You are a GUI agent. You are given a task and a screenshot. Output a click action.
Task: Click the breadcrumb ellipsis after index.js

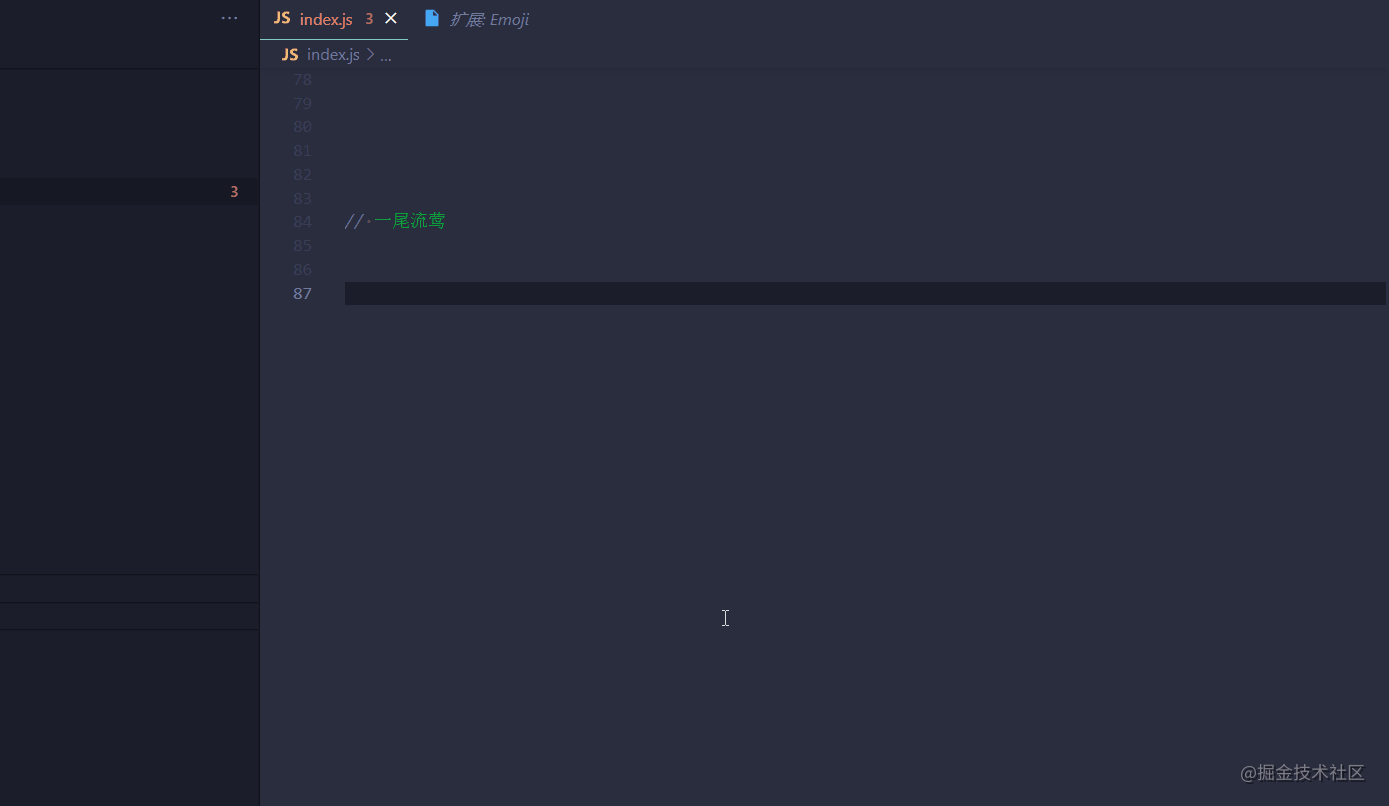[x=385, y=55]
